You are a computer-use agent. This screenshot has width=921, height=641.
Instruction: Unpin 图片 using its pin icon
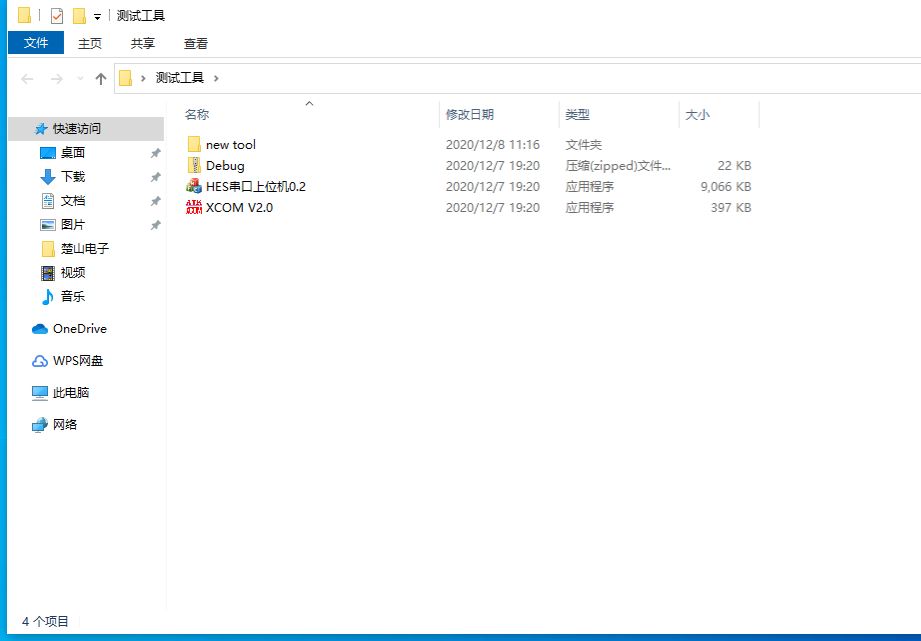coord(156,225)
